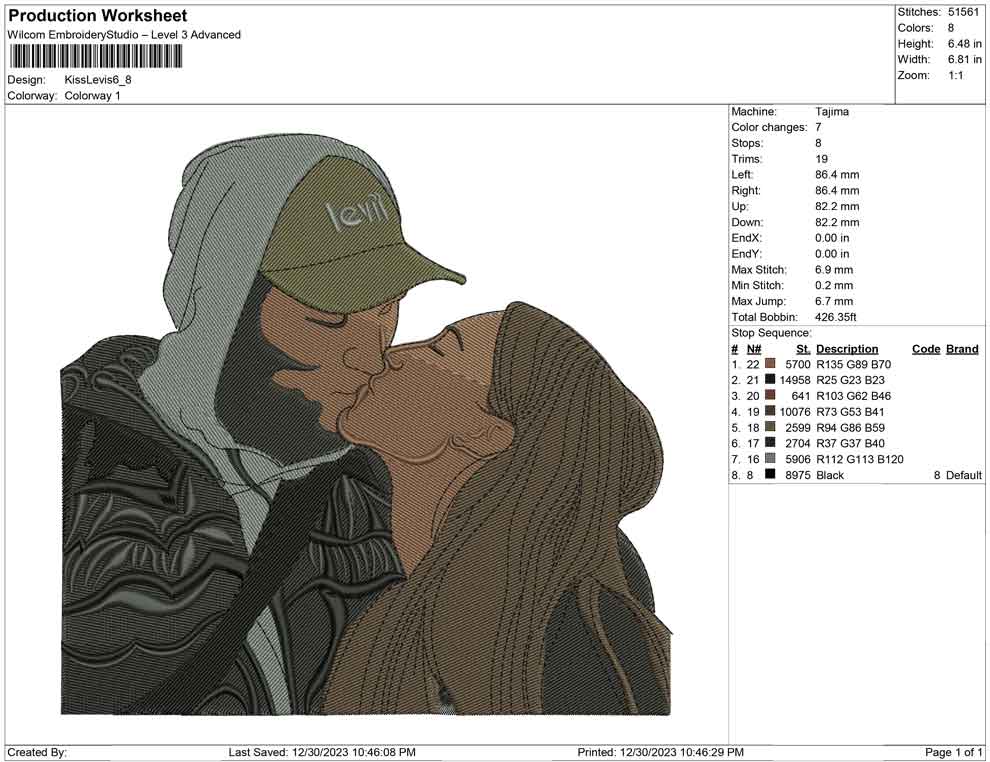Viewport: 990px width, 762px height.
Task: Click "Wilcom EmbroideryStudio – Level 3 Advanced" text
Action: click(124, 35)
